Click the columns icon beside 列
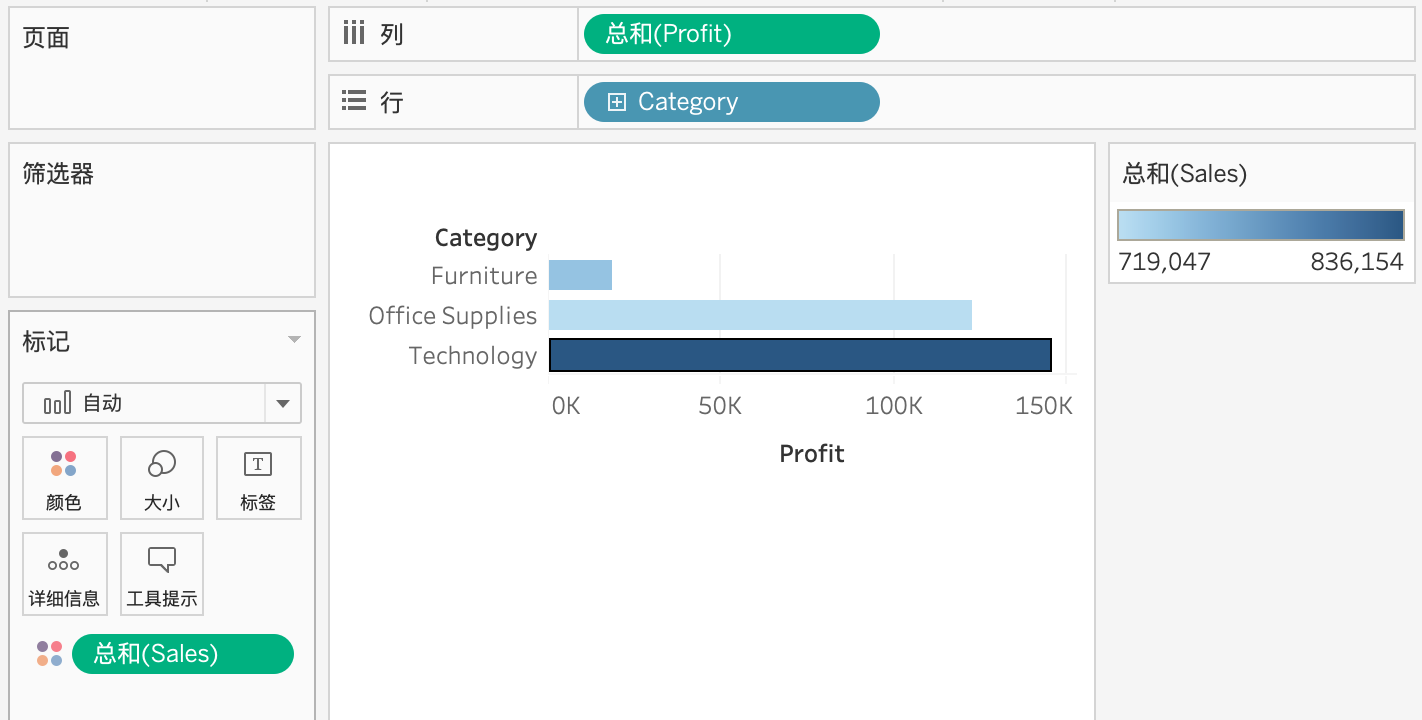 tap(354, 34)
